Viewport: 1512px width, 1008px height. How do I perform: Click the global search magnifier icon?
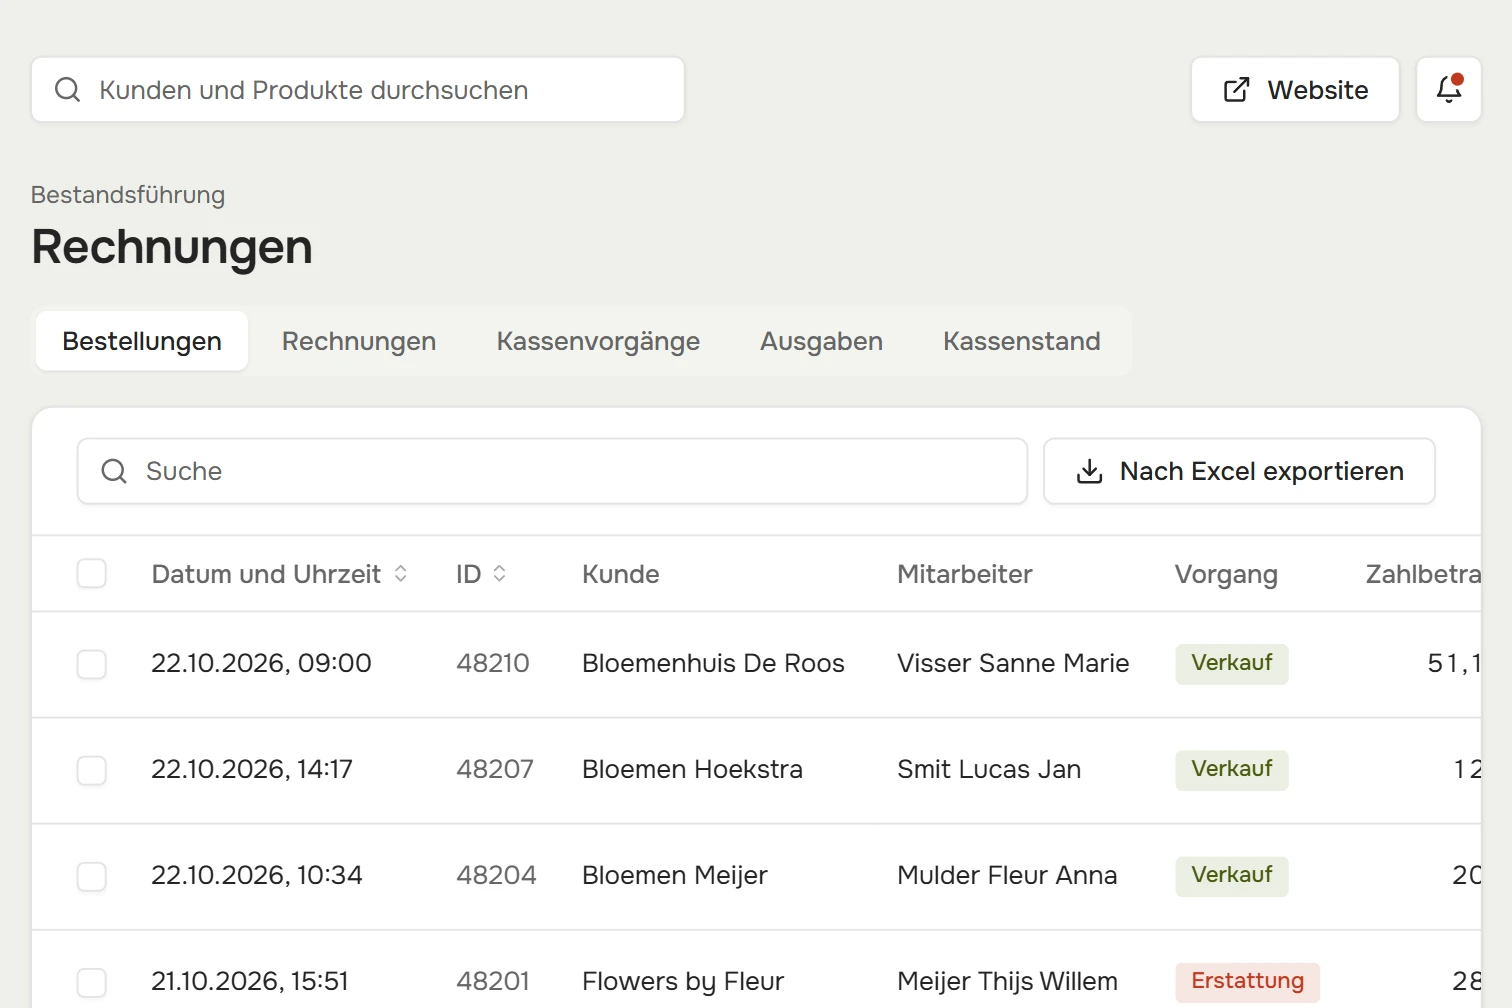click(67, 90)
